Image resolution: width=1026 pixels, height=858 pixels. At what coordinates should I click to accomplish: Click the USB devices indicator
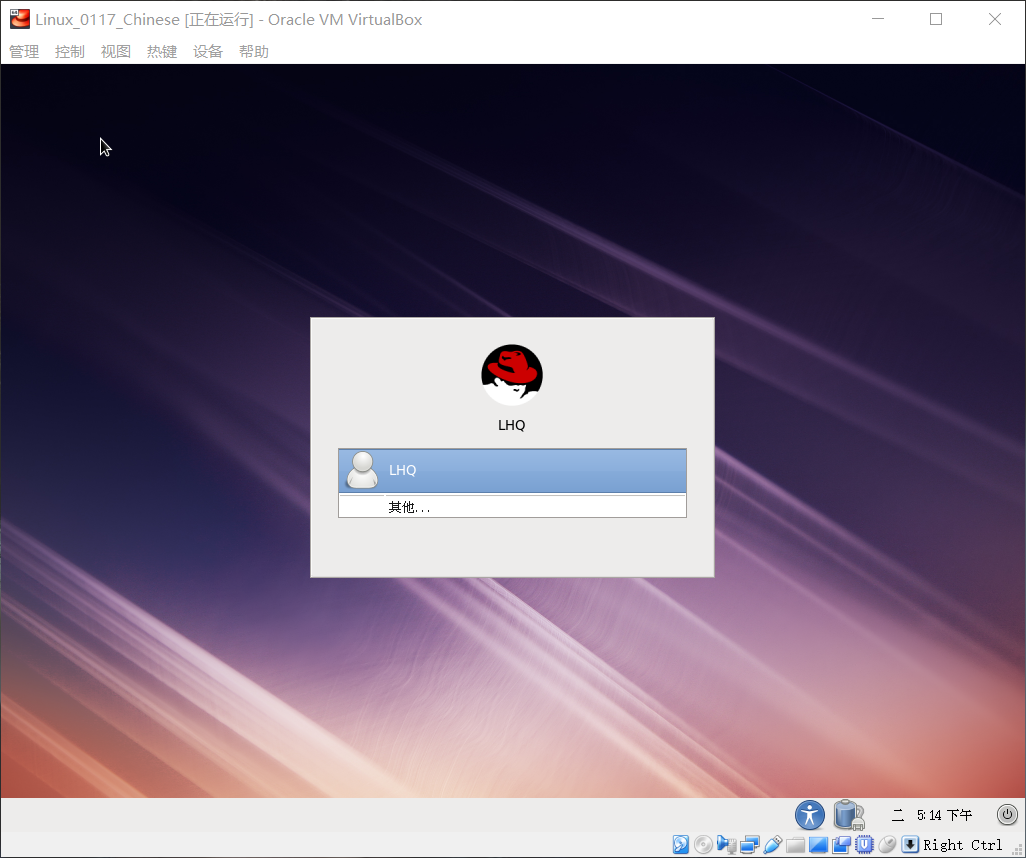point(773,845)
